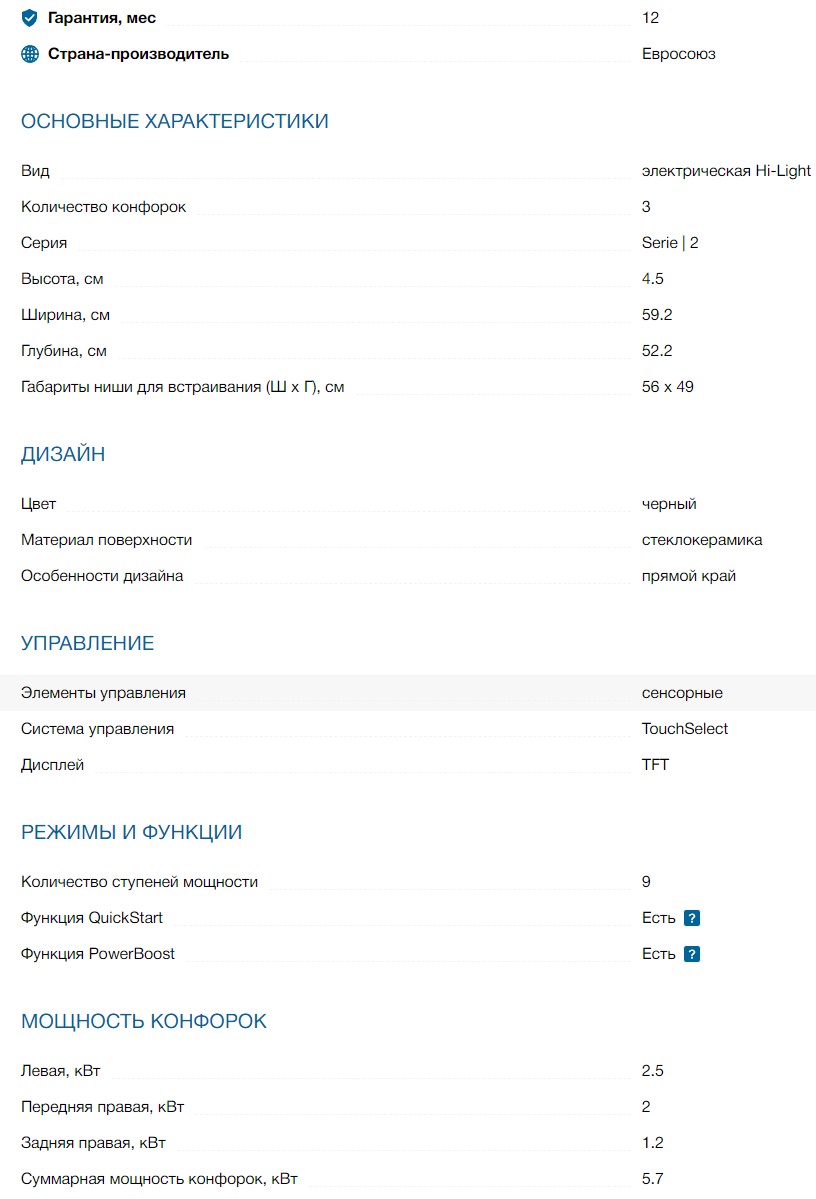The height and width of the screenshot is (1199, 816).
Task: Click the Serie | 2 value
Action: point(670,243)
